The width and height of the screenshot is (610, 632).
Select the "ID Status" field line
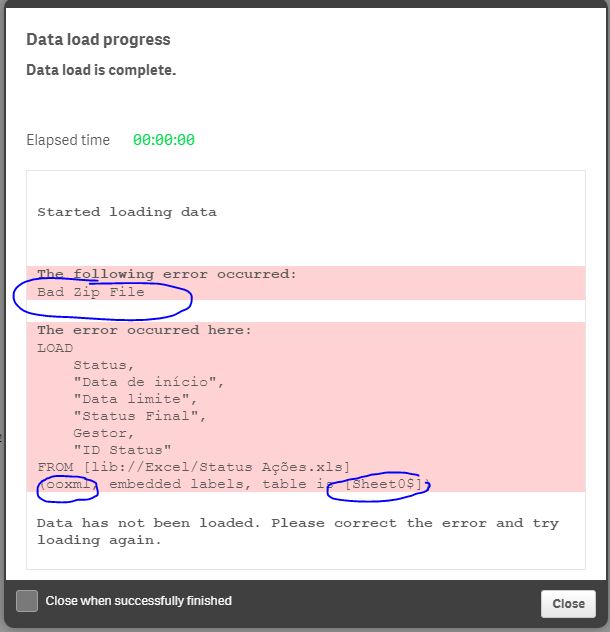pyautogui.click(x=123, y=450)
